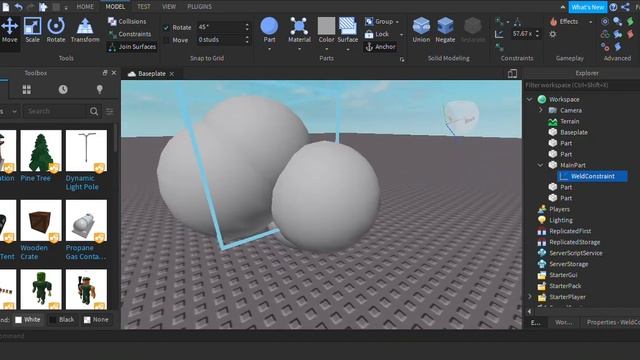Select the Wooden Crate thumbnail

41,221
